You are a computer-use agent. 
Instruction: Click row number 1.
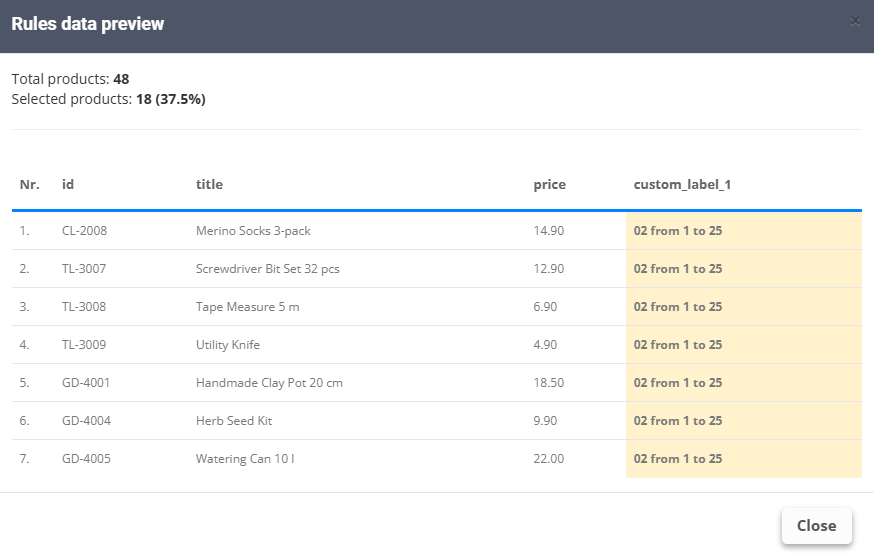25,231
